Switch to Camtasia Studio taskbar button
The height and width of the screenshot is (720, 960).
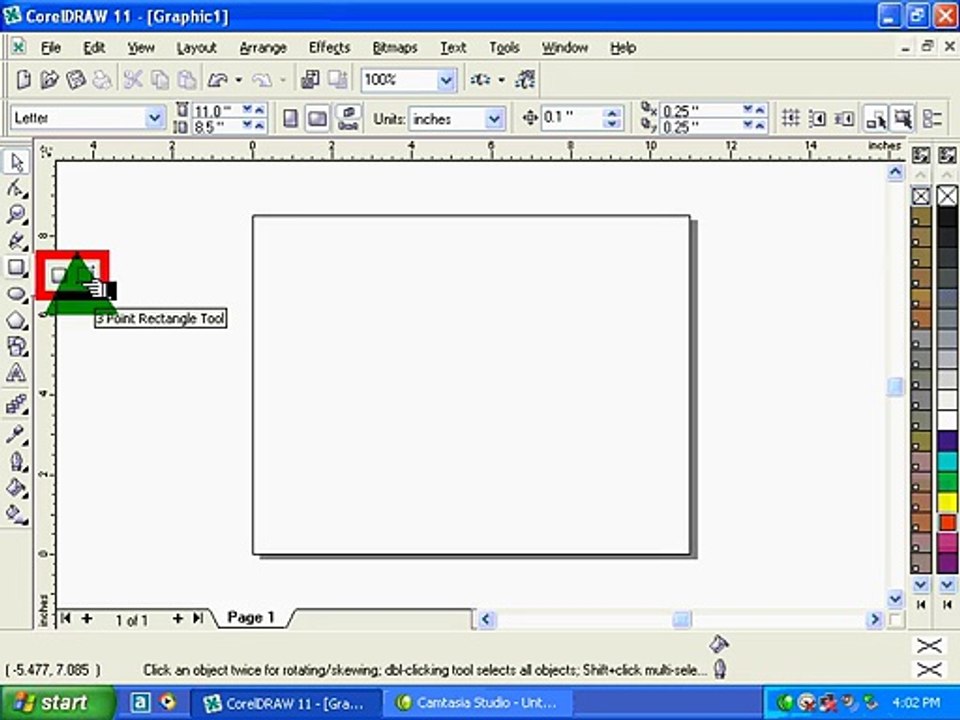point(478,703)
